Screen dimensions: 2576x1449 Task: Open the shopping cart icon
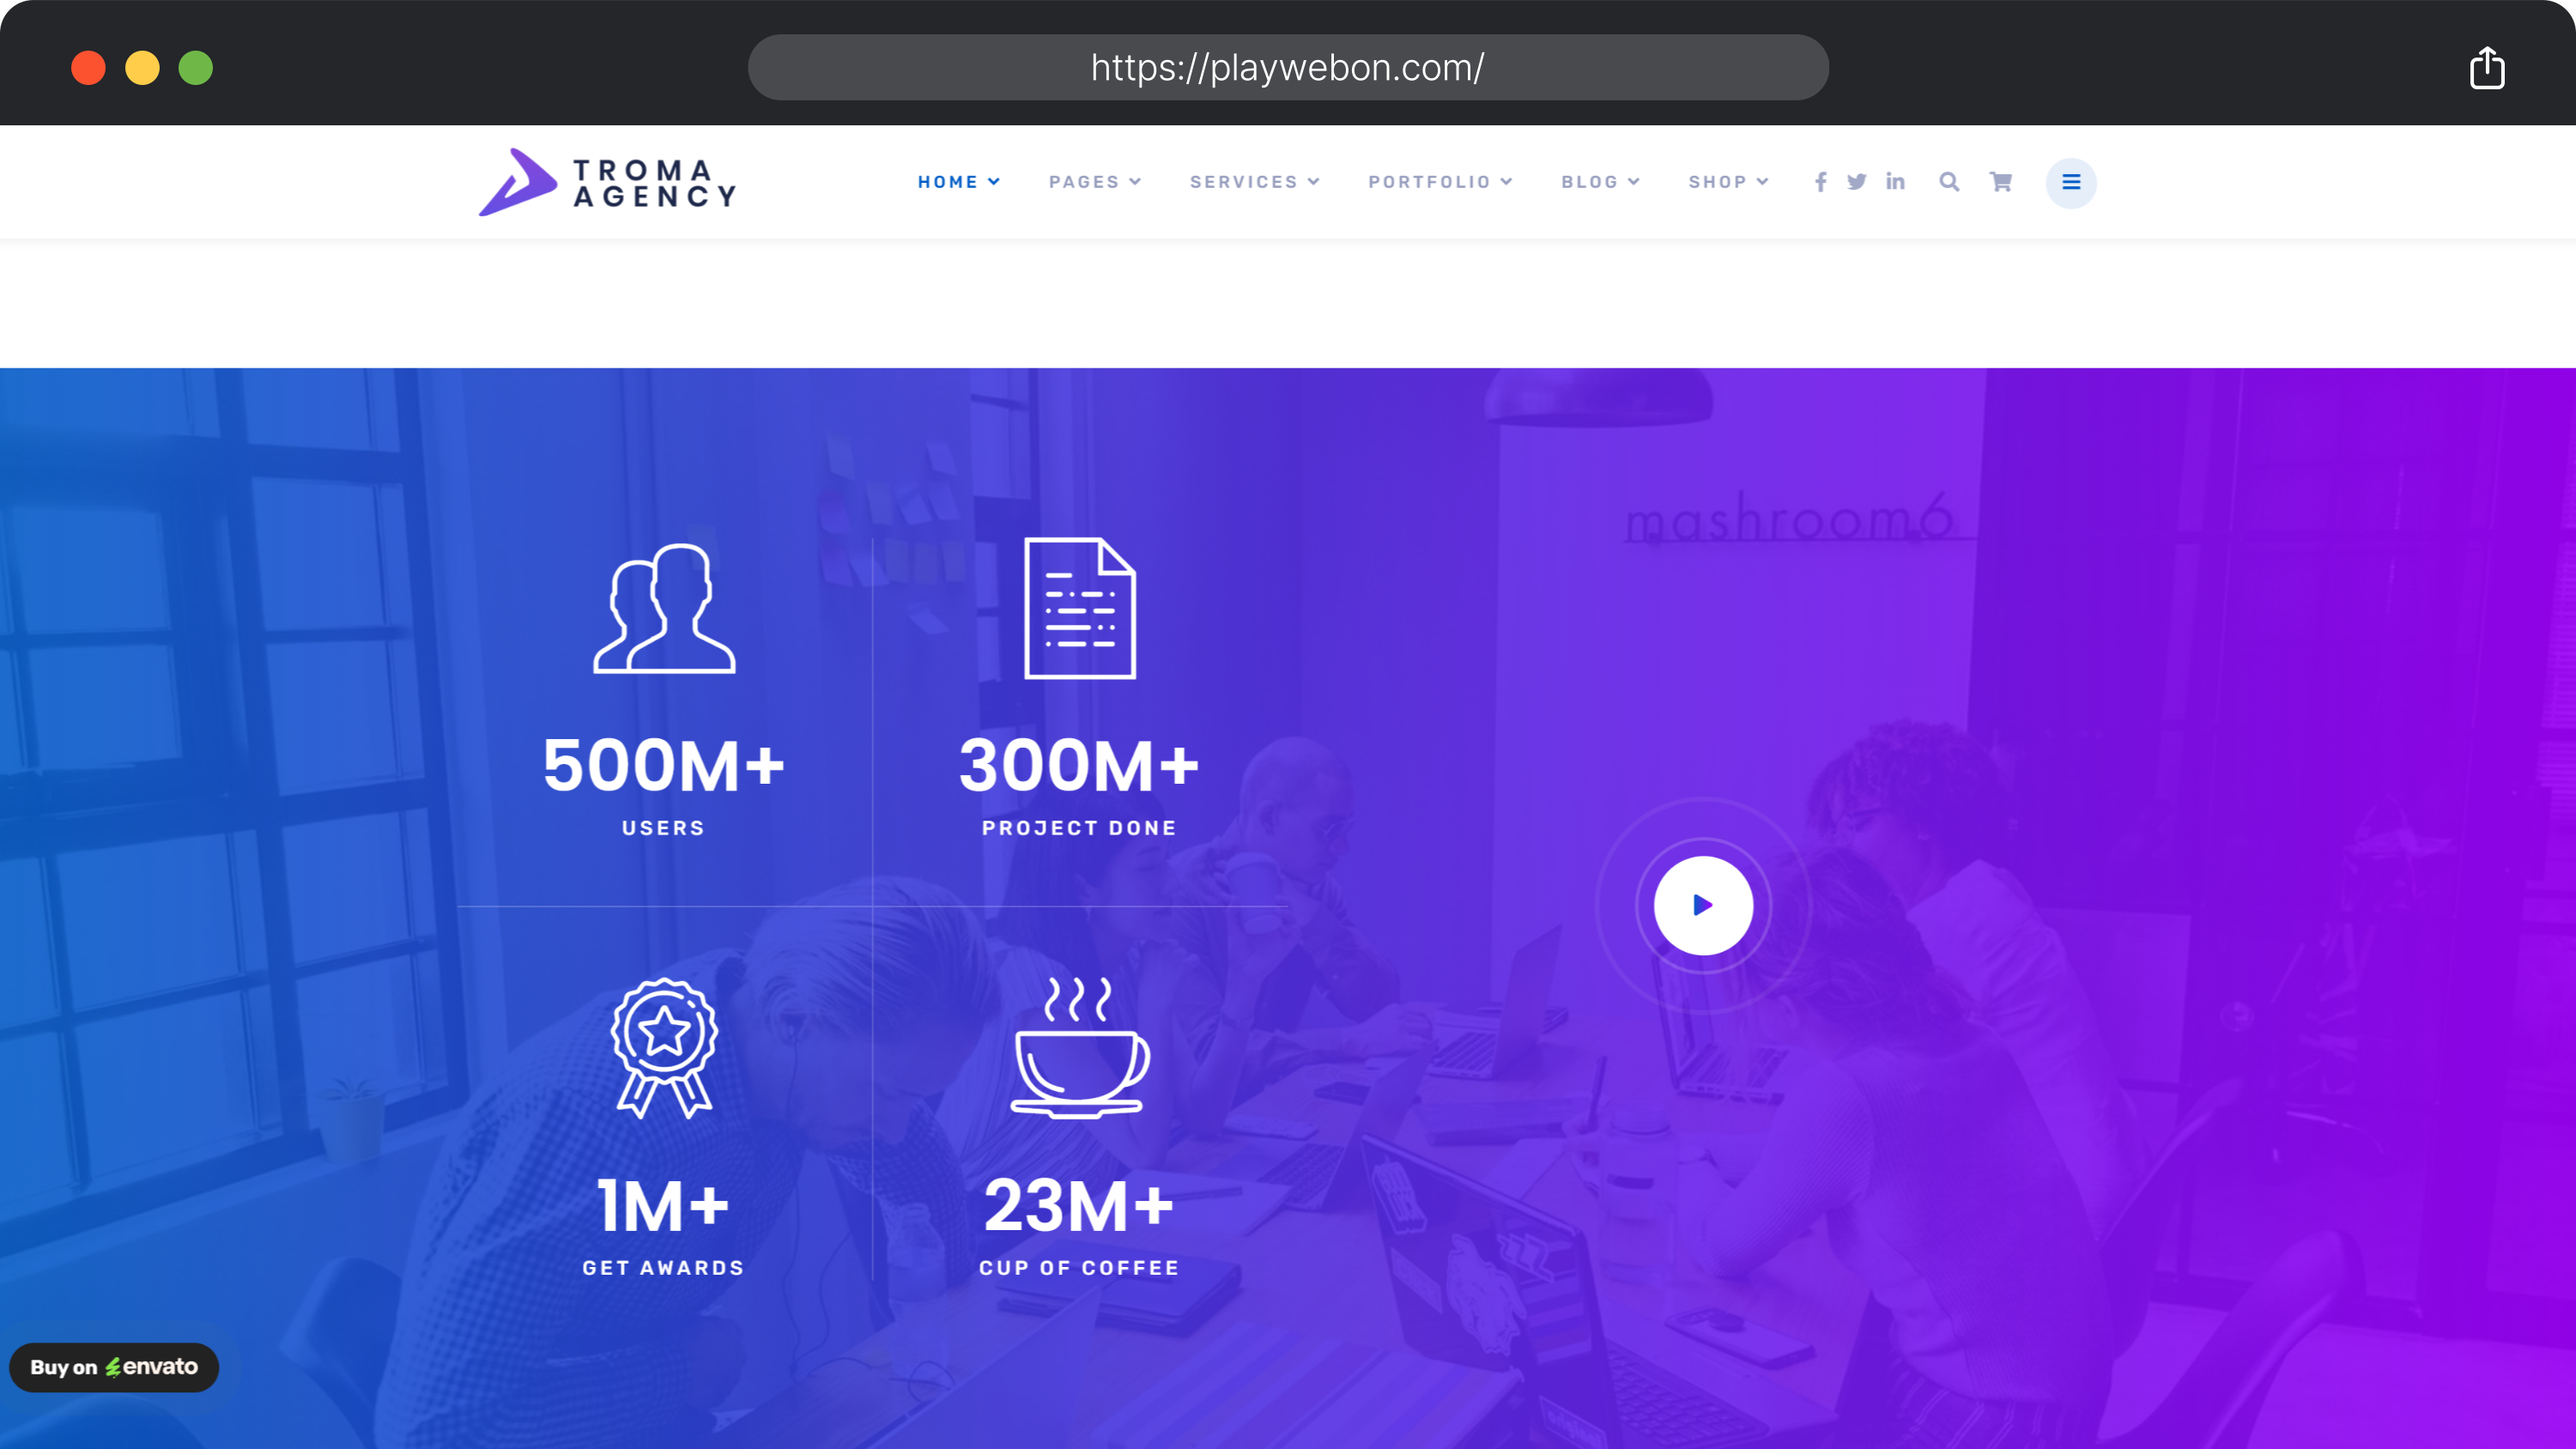click(2001, 181)
